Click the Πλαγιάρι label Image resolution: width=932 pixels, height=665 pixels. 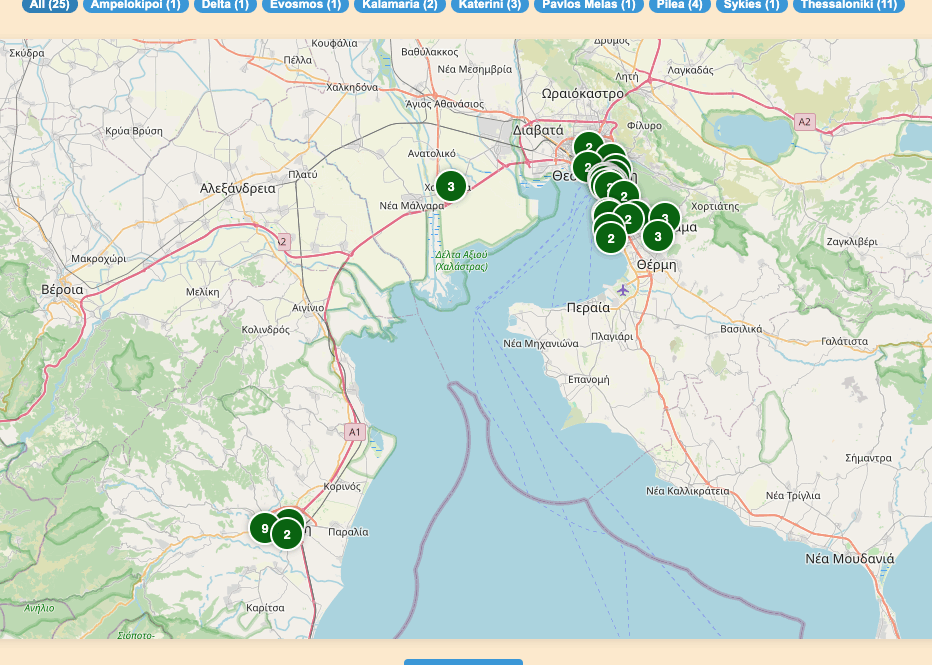click(612, 336)
